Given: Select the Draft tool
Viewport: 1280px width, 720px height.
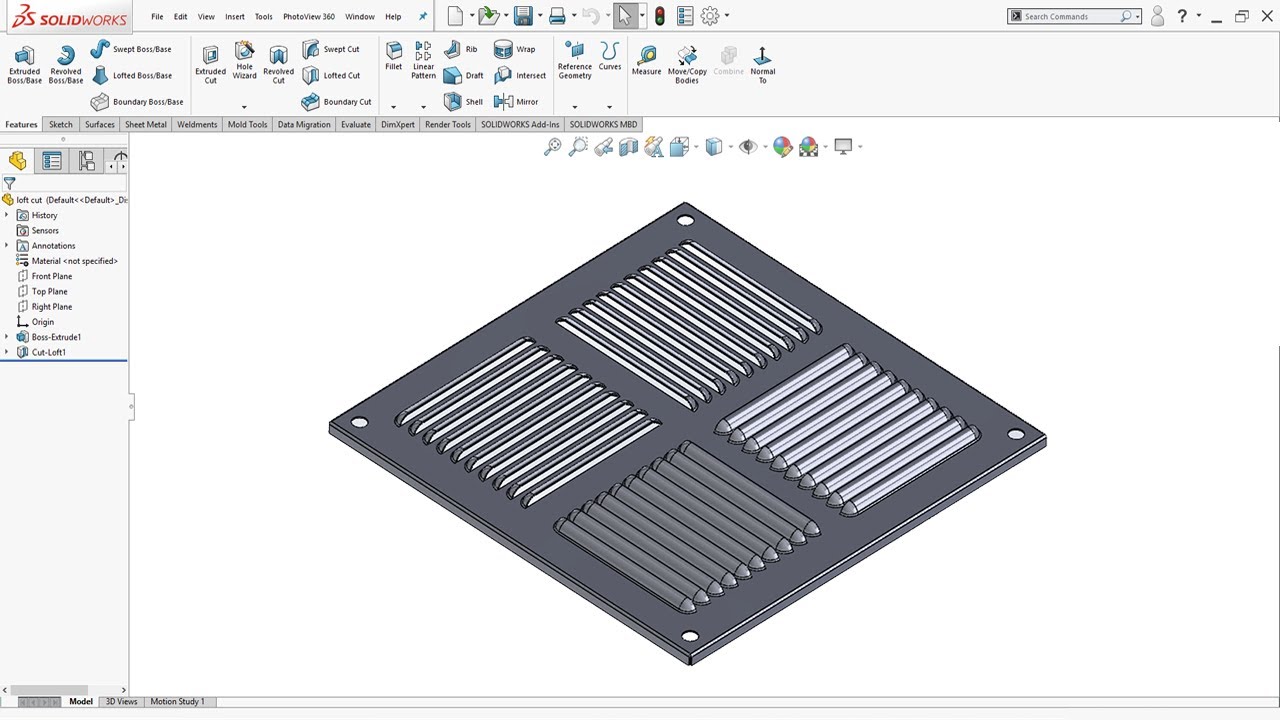Looking at the screenshot, I should coord(463,75).
